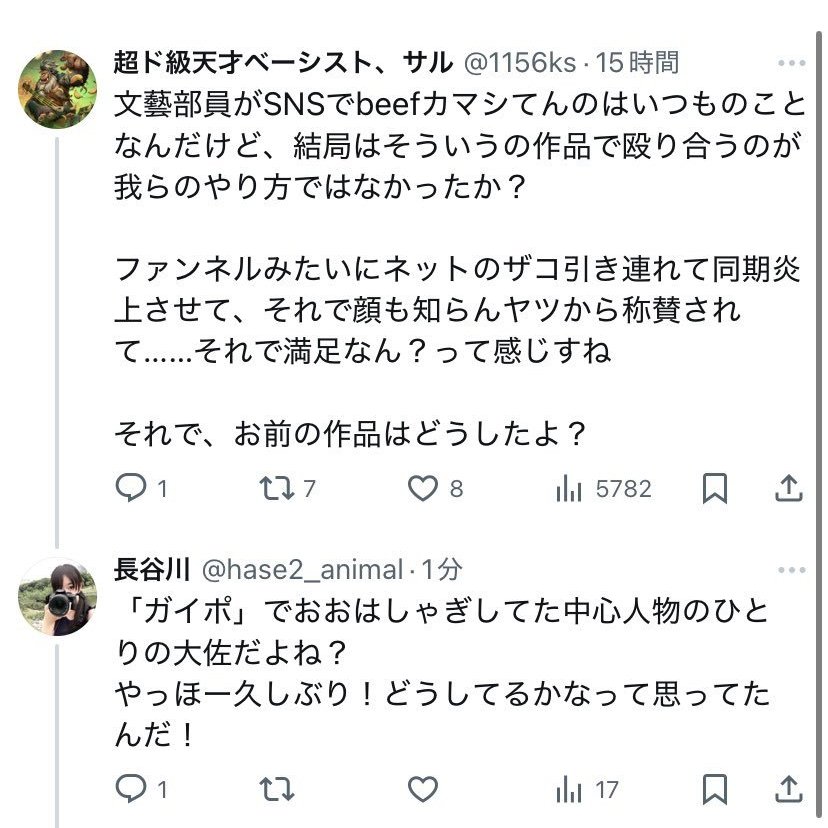Open more options for the first tweet
This screenshot has height=828, width=828.
[x=791, y=63]
